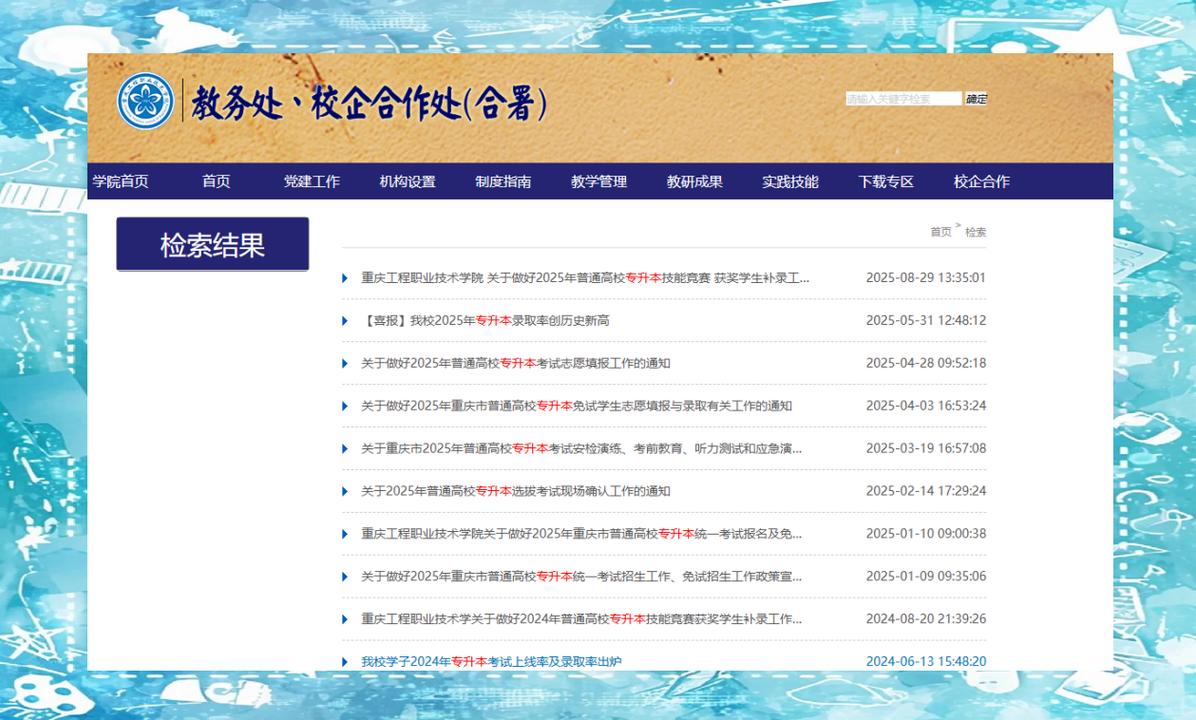Viewport: 1196px width, 720px height.
Task: Open the 校企合作 menu
Action: 983,181
